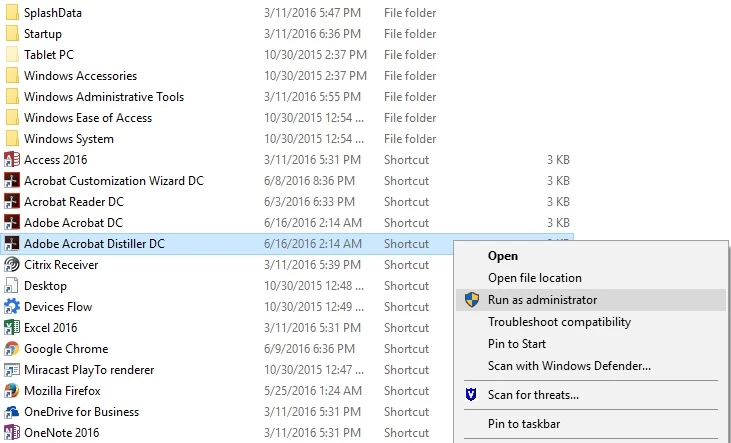731x443 pixels.
Task: Select the Devices Flow name
Action: point(58,306)
